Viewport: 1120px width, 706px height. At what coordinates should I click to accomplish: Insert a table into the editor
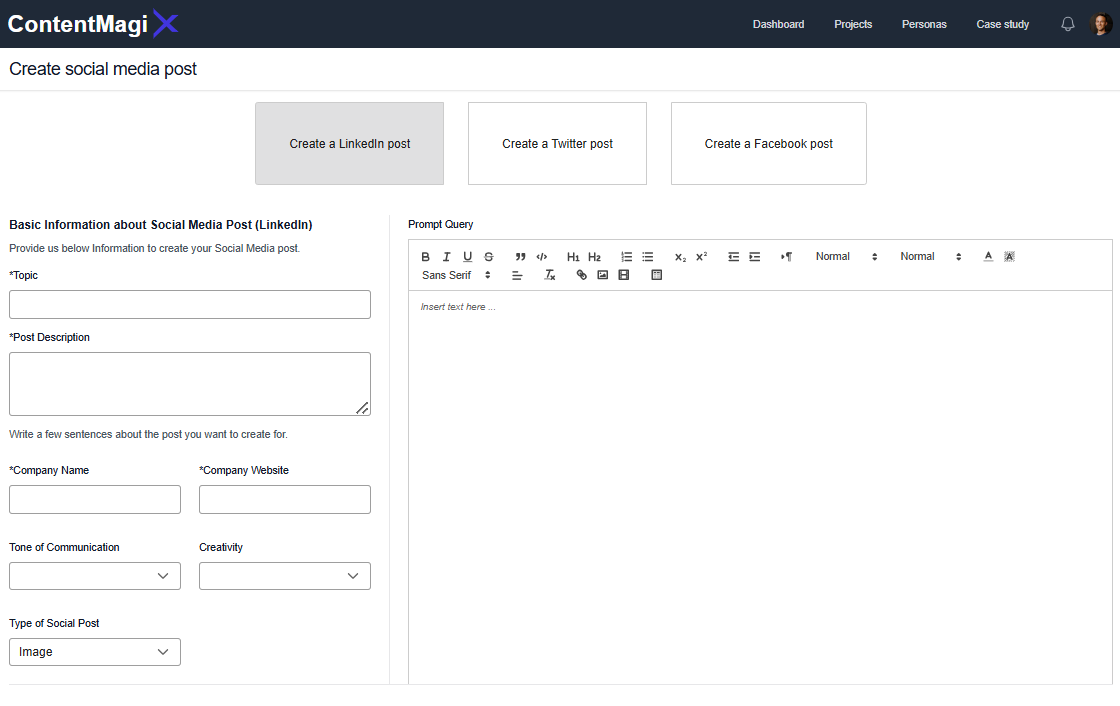[x=656, y=275]
